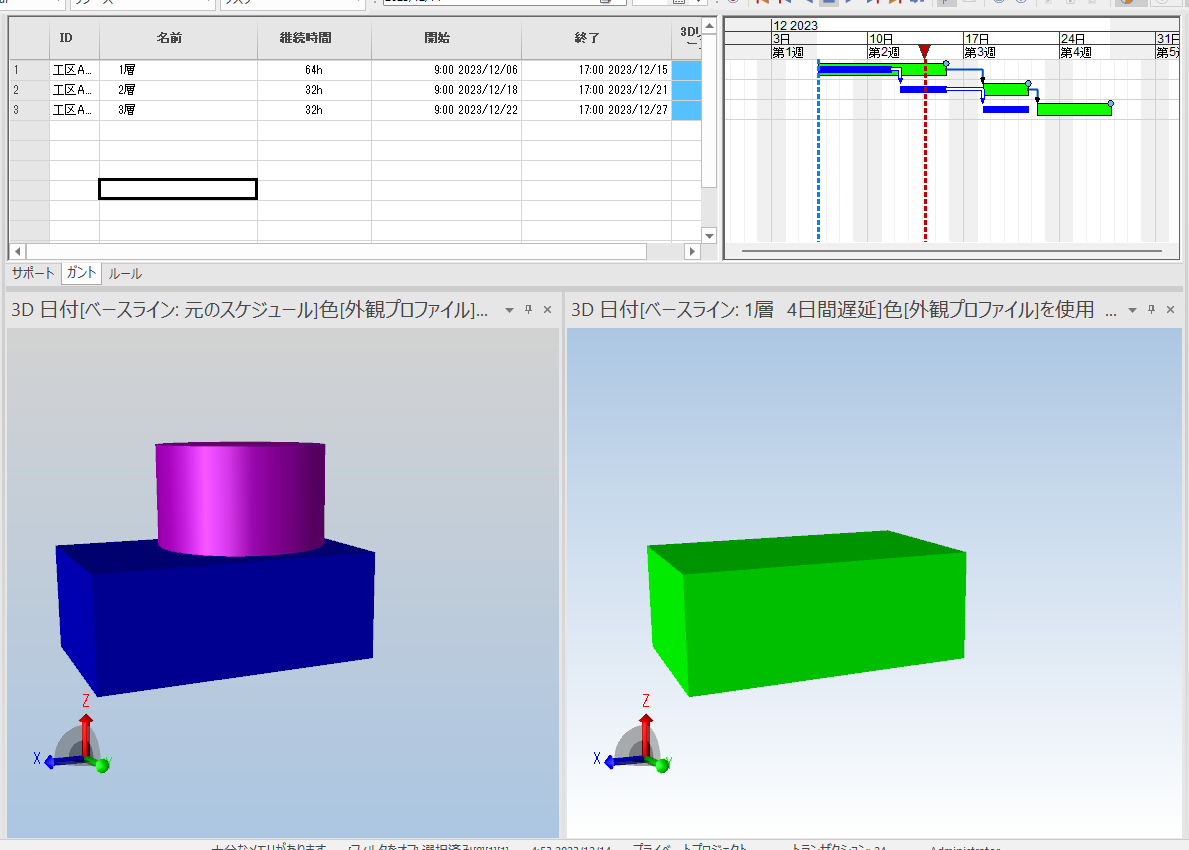Viewport: 1189px width, 850px height.
Task: Select the green box in right 3D view
Action: coord(806,614)
